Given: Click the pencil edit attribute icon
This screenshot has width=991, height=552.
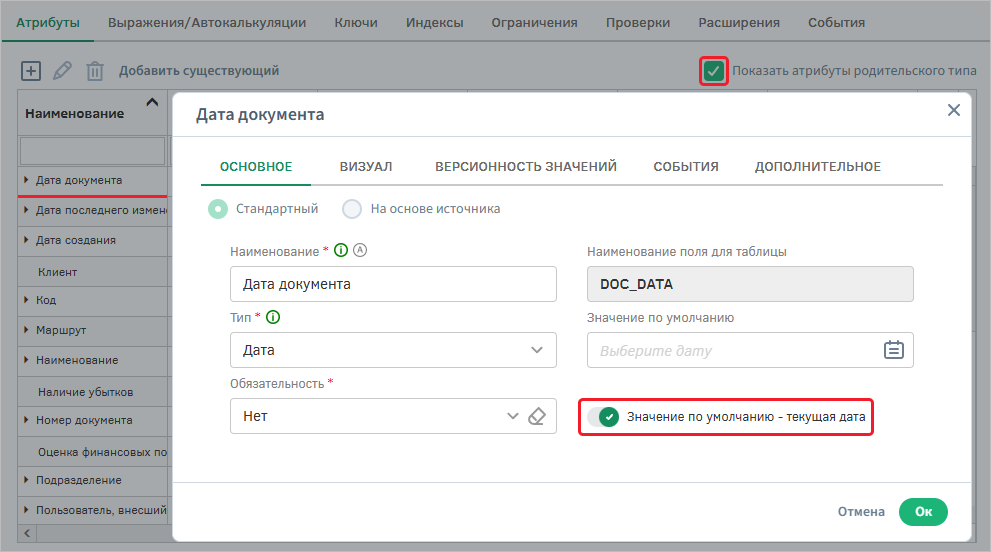Looking at the screenshot, I should coord(62,71).
